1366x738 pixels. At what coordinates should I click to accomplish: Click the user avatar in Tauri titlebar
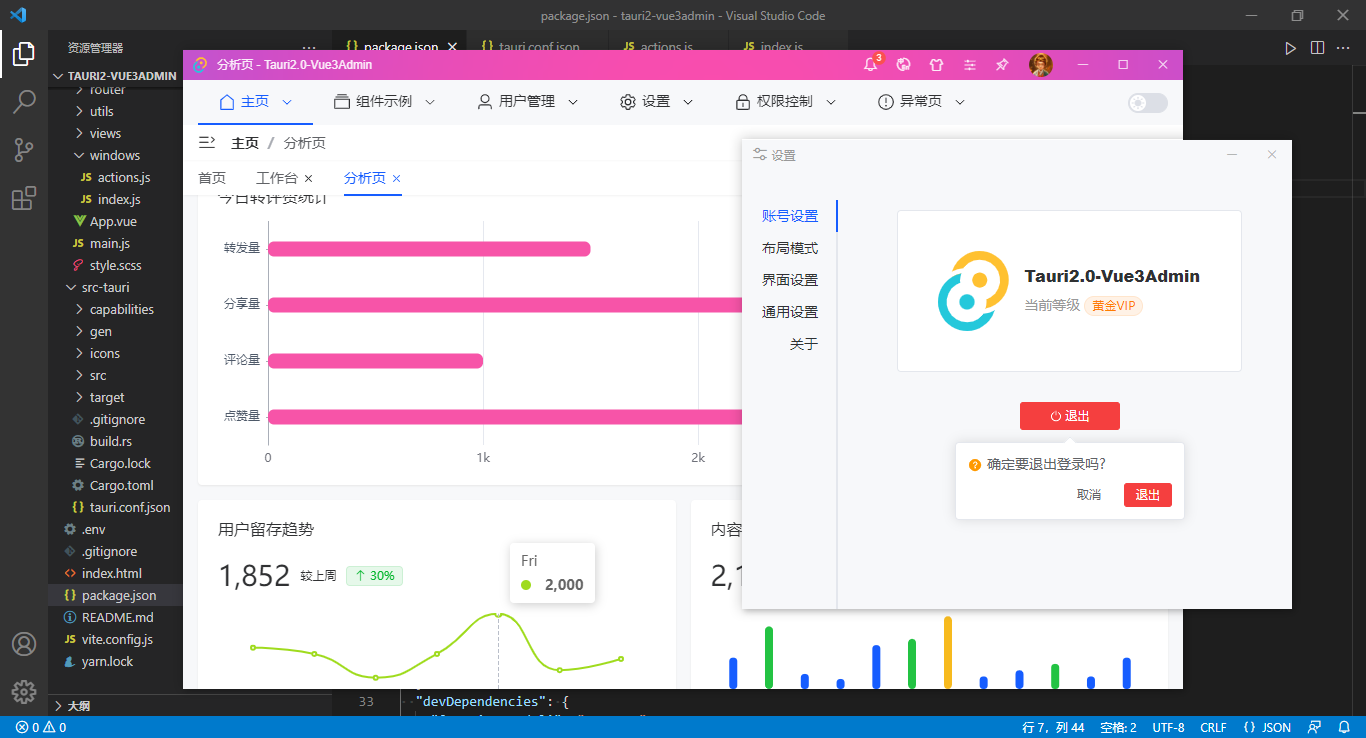point(1041,65)
